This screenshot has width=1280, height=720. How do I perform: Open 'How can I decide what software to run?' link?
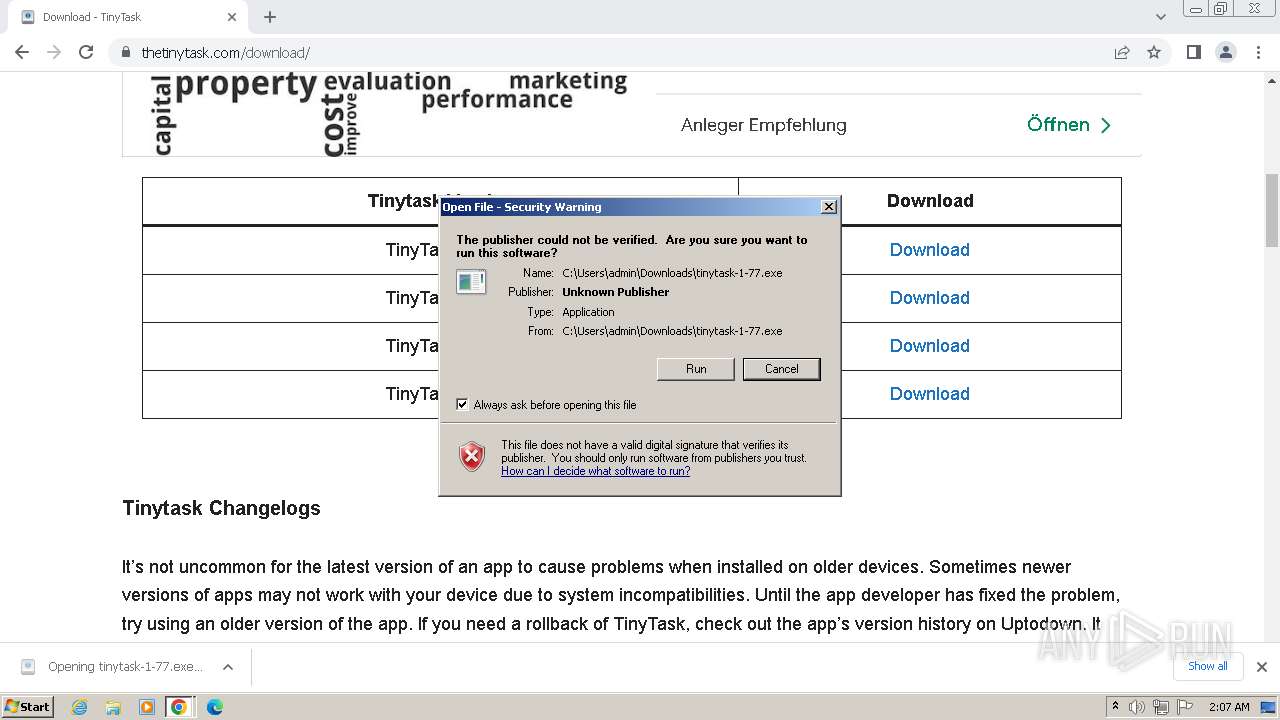point(595,471)
